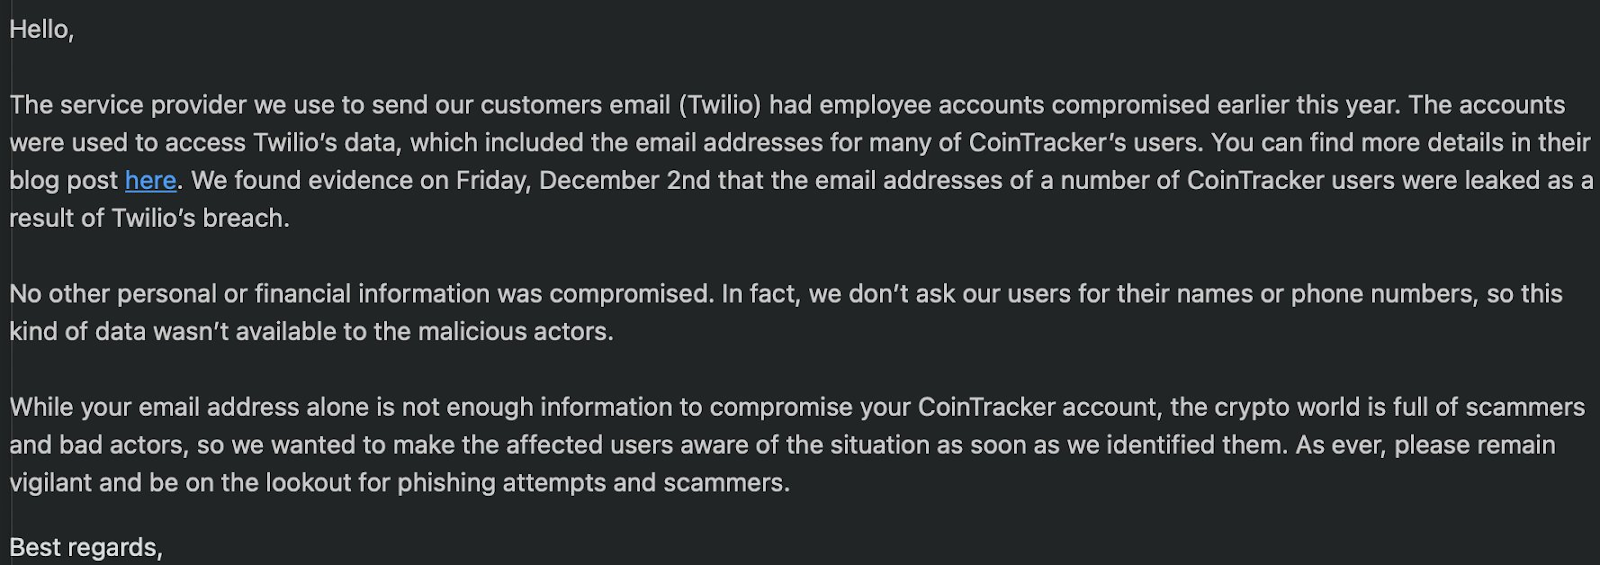Click the phrase 'please remain vigilant'

[1475, 445]
